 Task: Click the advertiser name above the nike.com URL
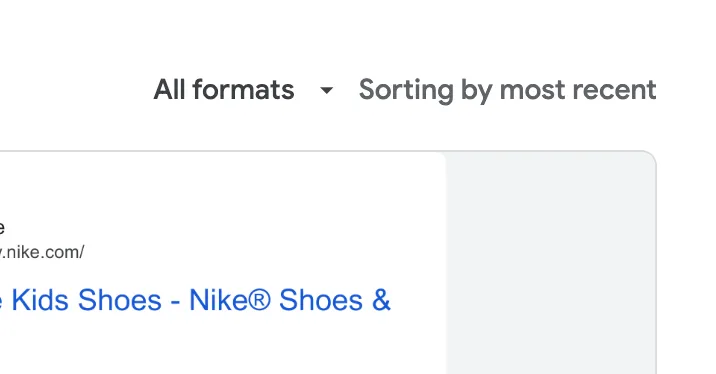point(2,227)
